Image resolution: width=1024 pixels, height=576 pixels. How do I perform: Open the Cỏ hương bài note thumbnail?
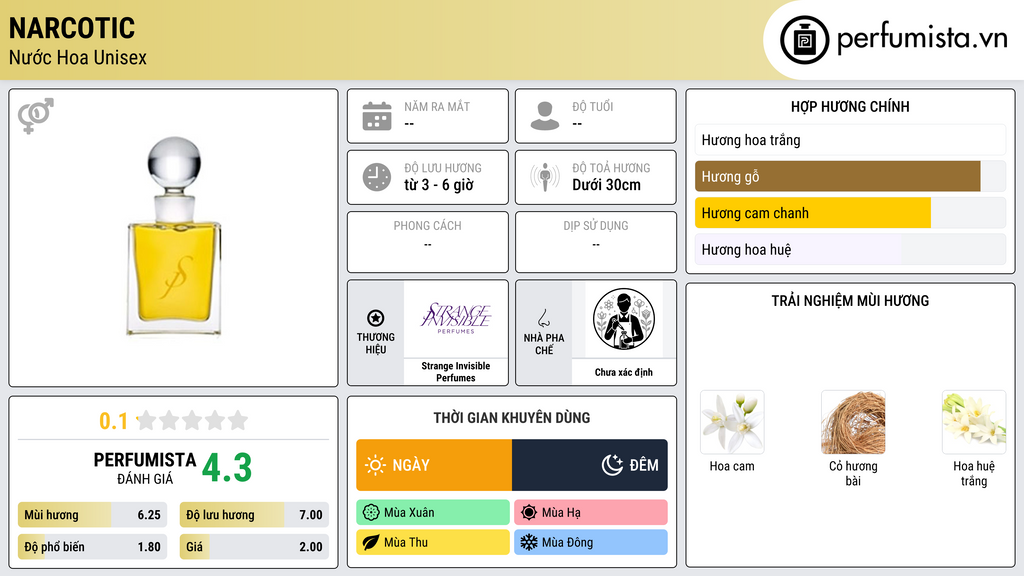[x=853, y=423]
